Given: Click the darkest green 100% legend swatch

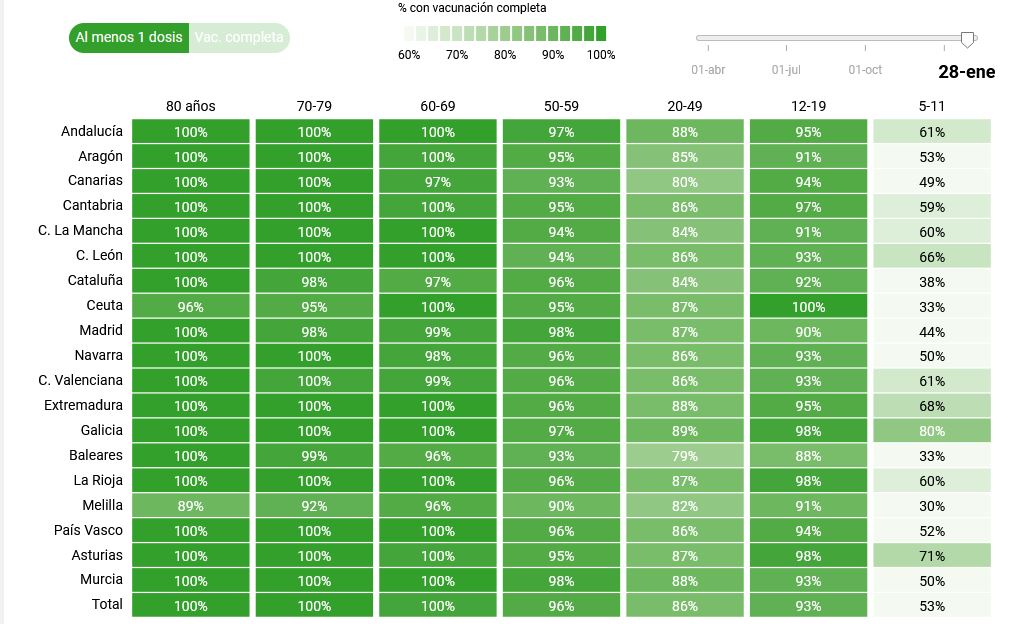Looking at the screenshot, I should point(600,33).
